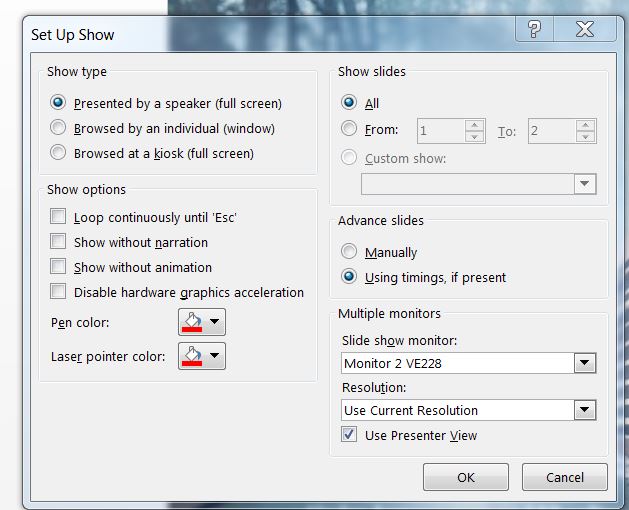Click Use Current Resolution combo box text
The width and height of the screenshot is (629, 510).
click(411, 410)
